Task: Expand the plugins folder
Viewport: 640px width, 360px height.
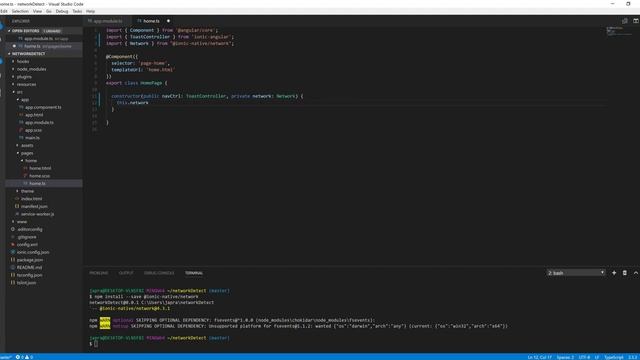Action: click(24, 77)
